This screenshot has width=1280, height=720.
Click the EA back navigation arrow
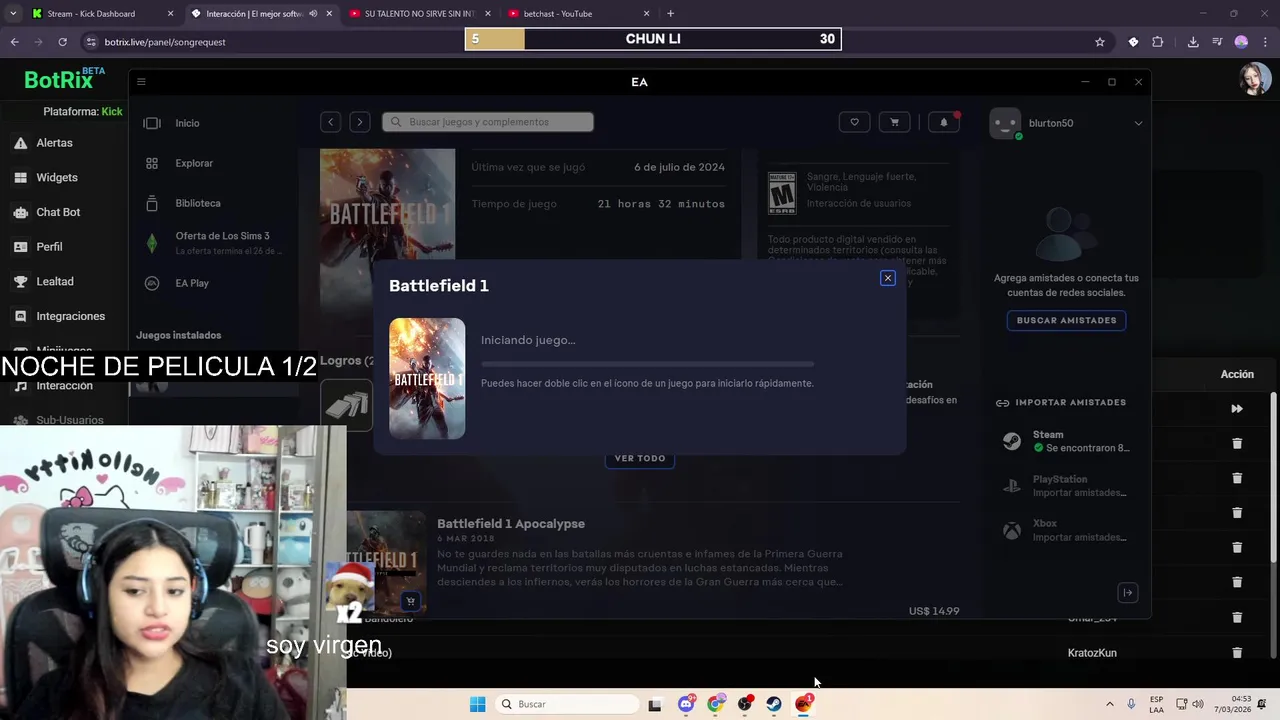pyautogui.click(x=330, y=122)
